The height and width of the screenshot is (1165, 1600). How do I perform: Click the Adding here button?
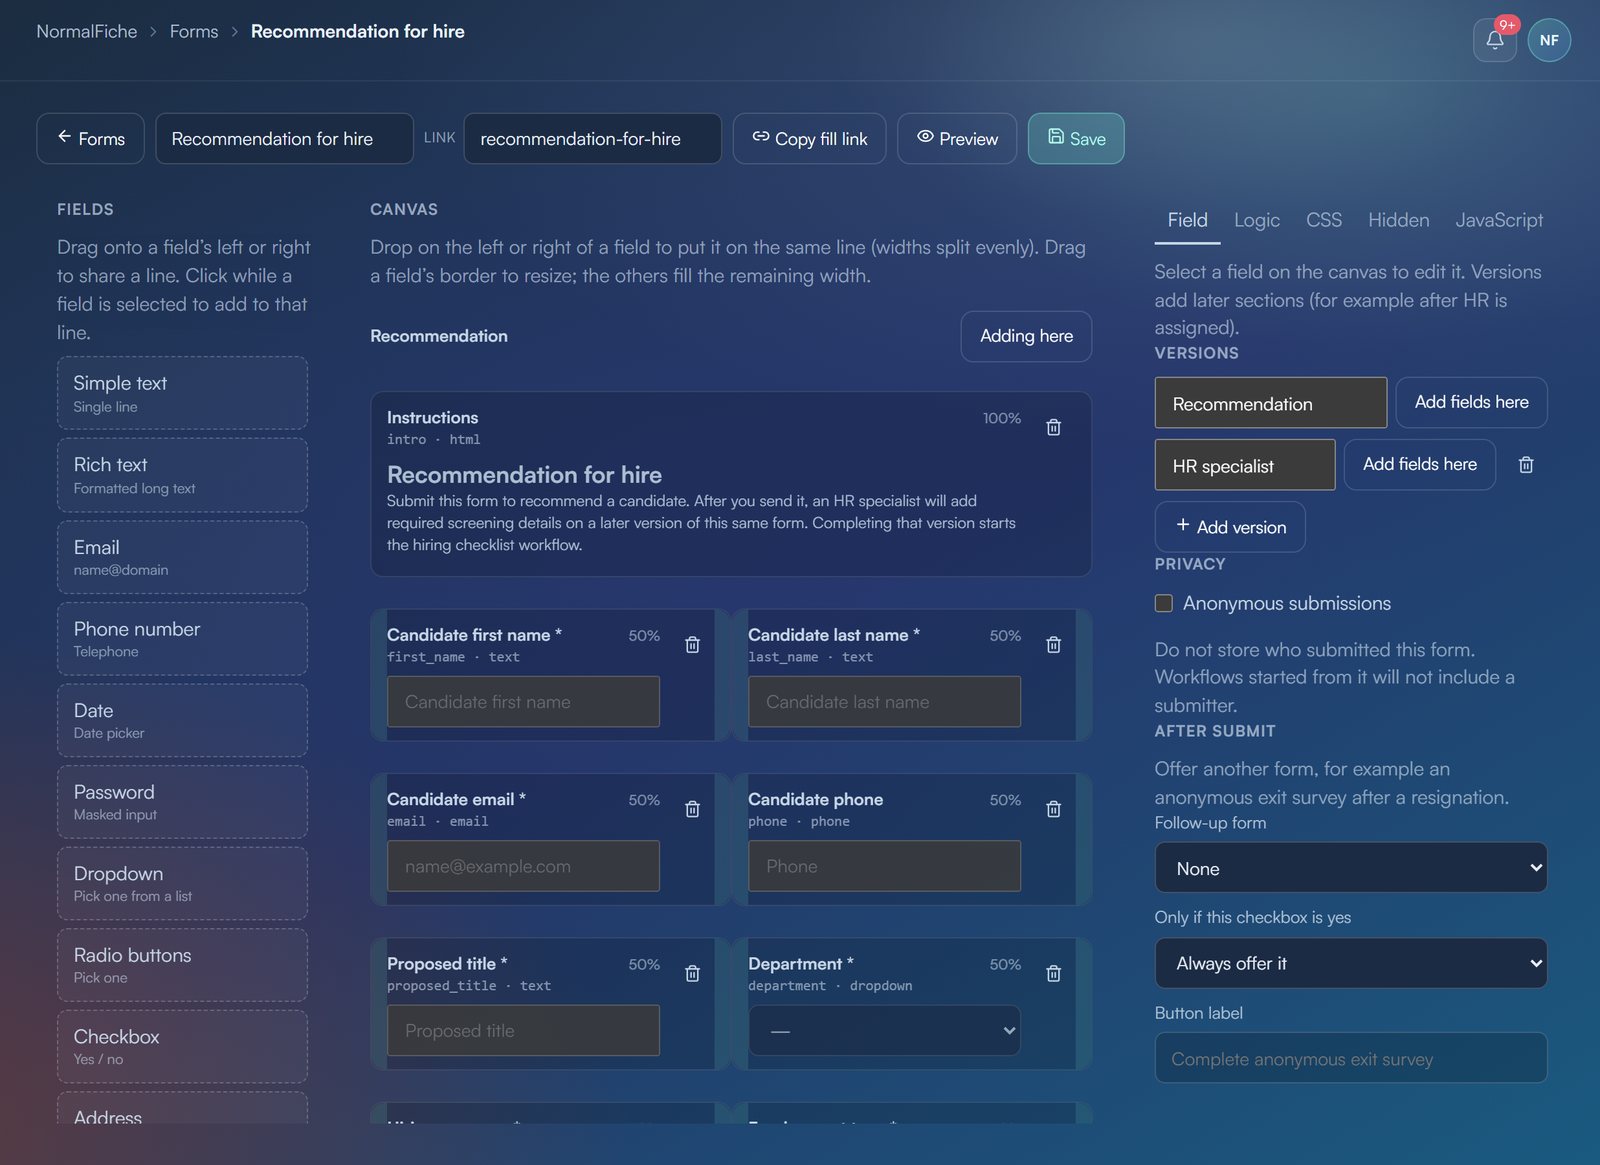(x=1026, y=336)
